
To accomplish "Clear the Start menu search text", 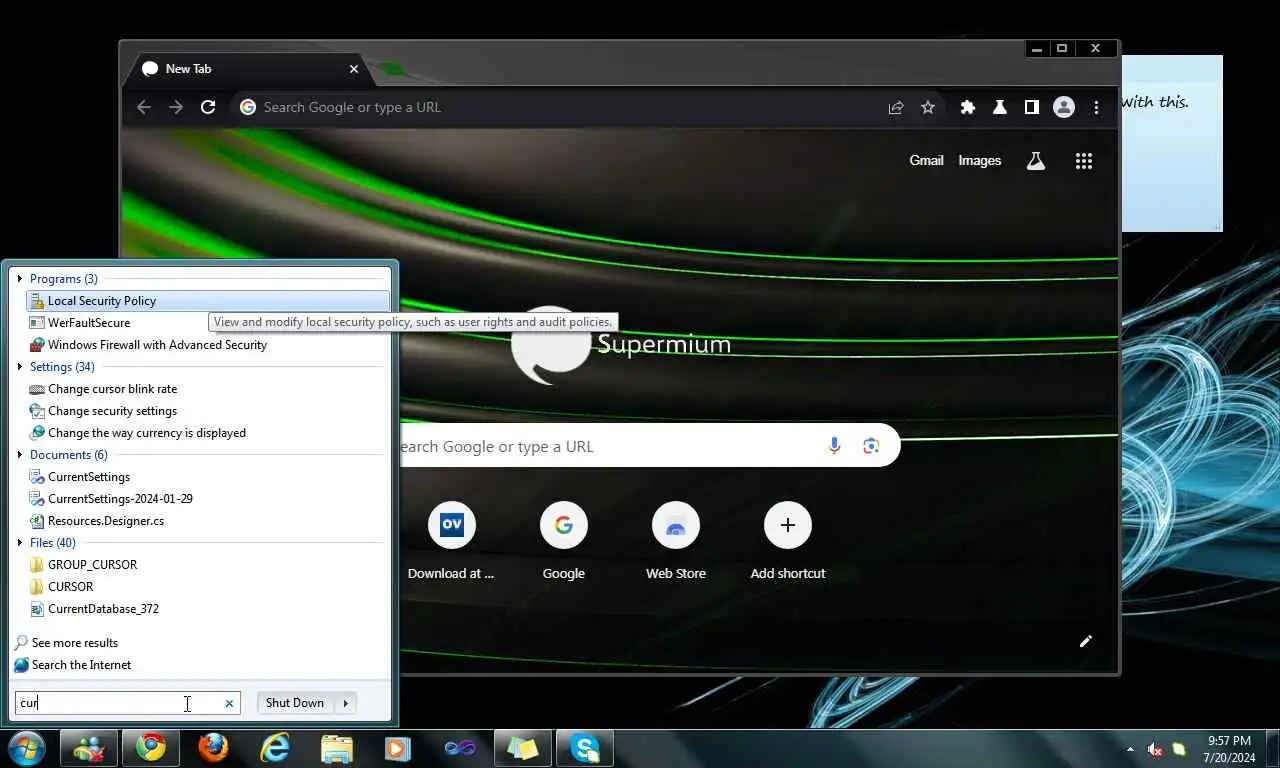I will (229, 703).
